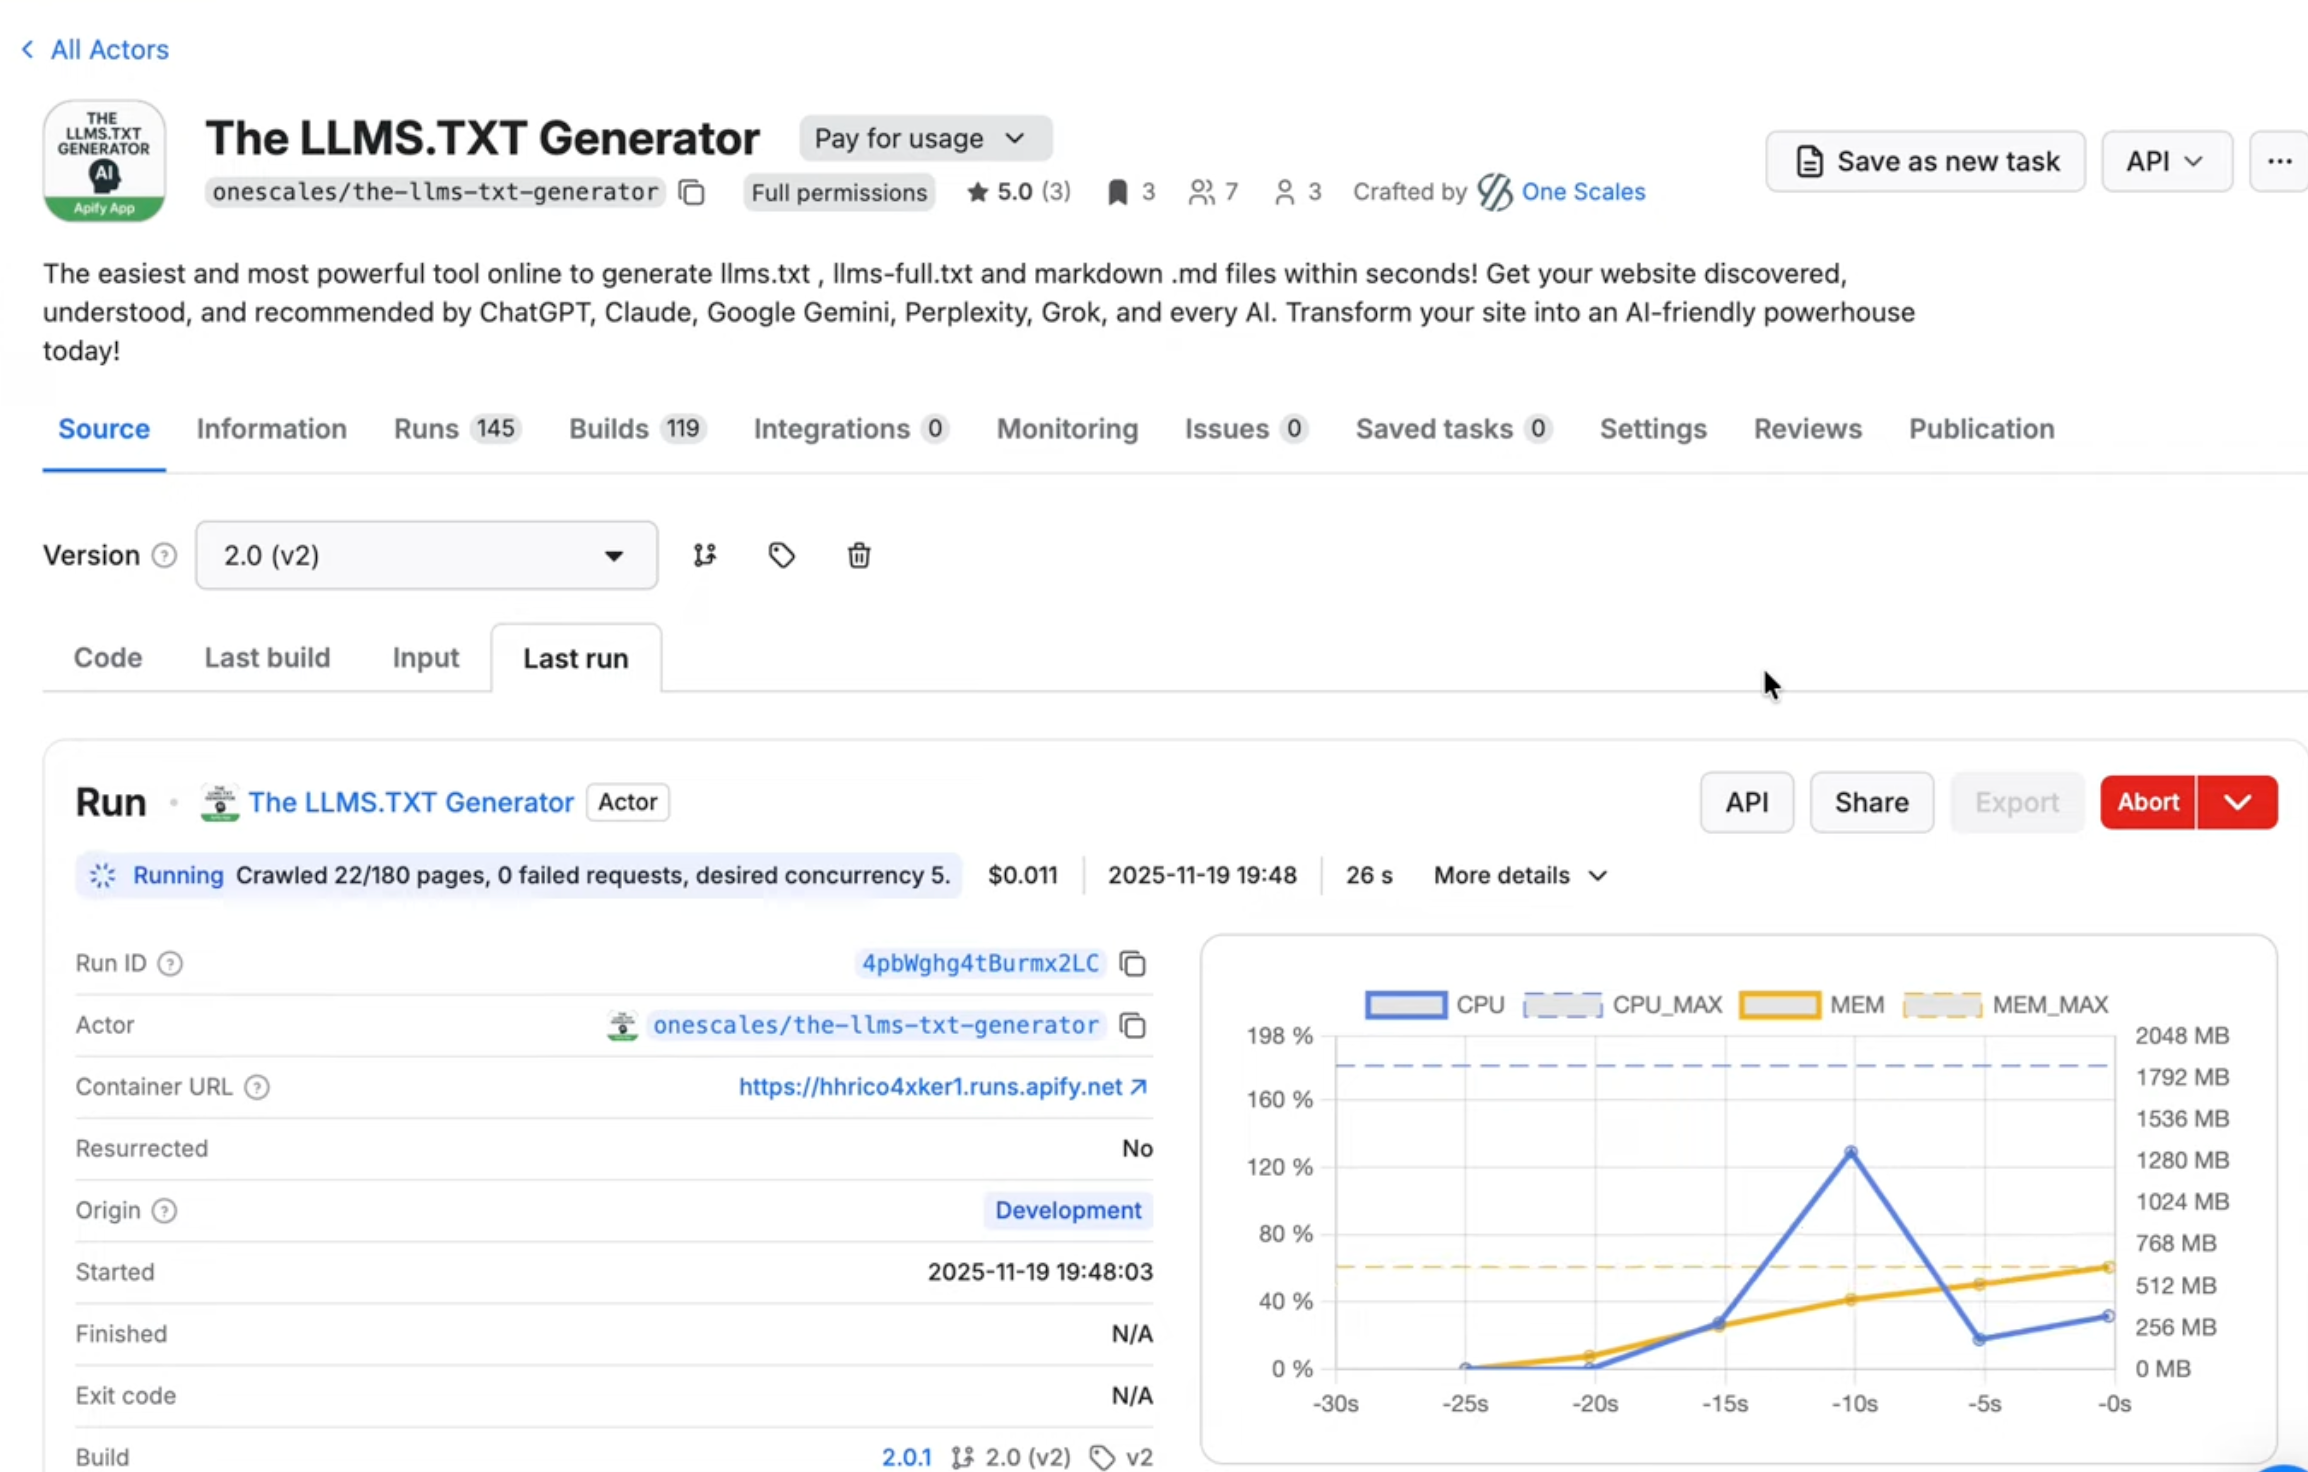Click the Run ID help question mark
This screenshot has width=2308, height=1472.
(x=171, y=963)
